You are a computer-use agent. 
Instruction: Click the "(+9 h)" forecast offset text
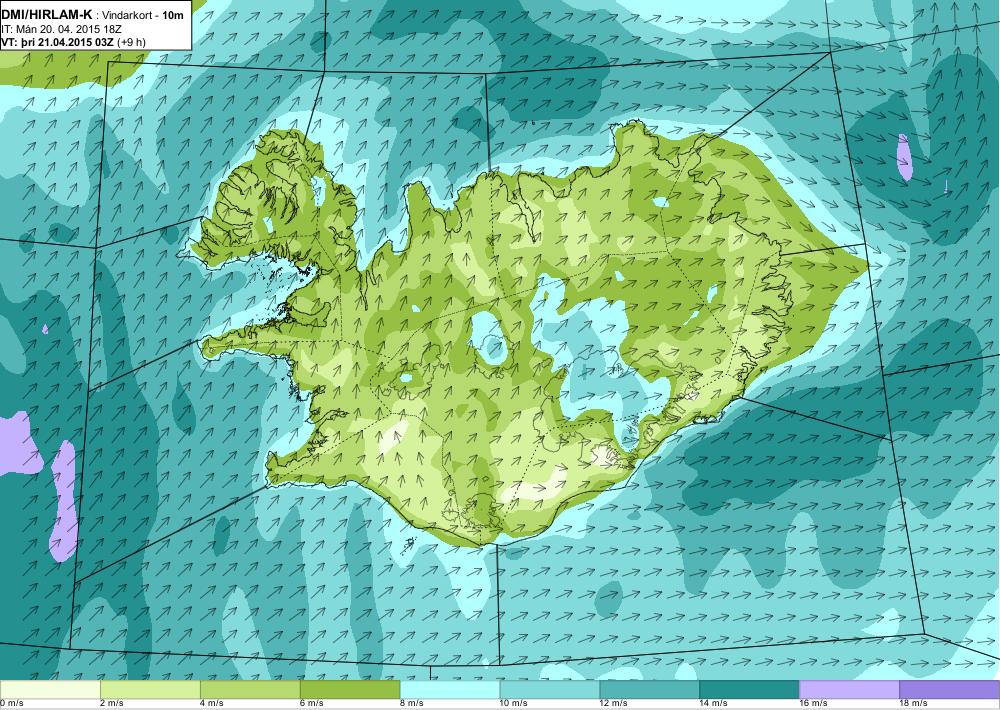131,43
